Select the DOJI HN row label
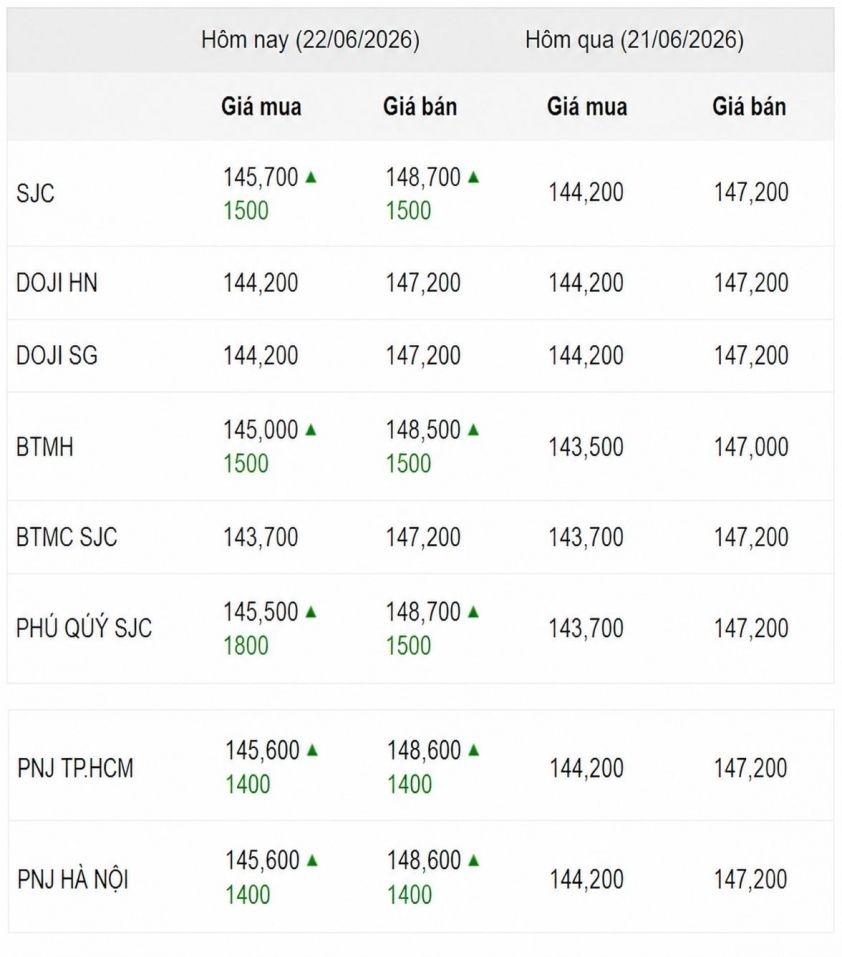 coord(57,283)
